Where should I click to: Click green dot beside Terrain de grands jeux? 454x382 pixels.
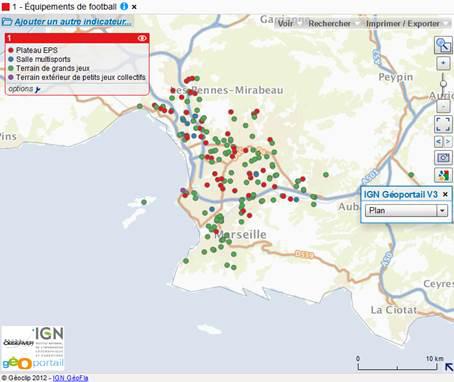click(x=11, y=68)
